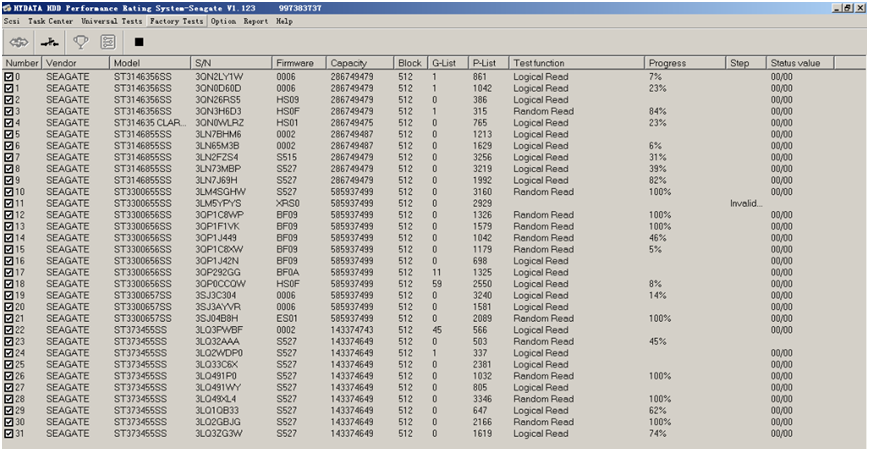Toggle checkbox for drive number 22

(x=9, y=330)
